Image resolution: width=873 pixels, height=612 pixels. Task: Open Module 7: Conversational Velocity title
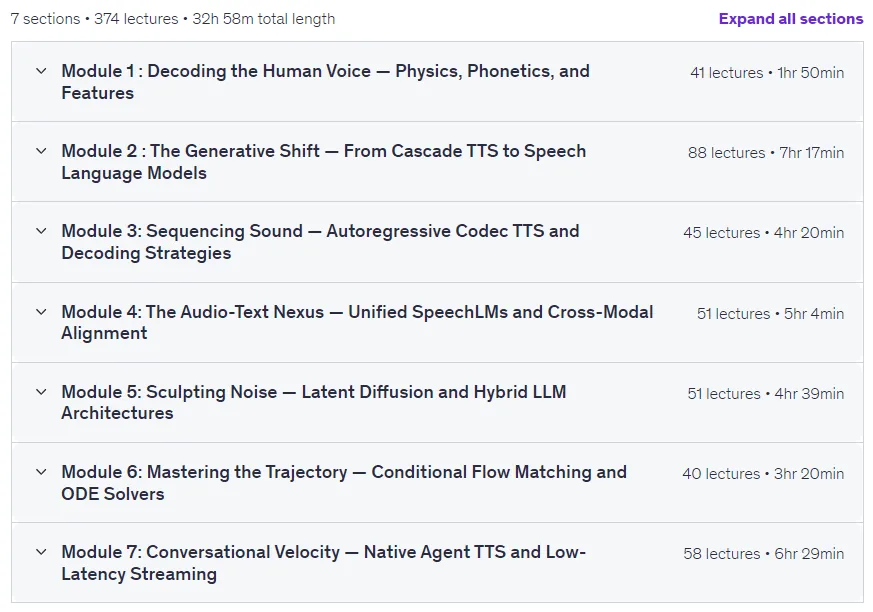[x=323, y=562]
